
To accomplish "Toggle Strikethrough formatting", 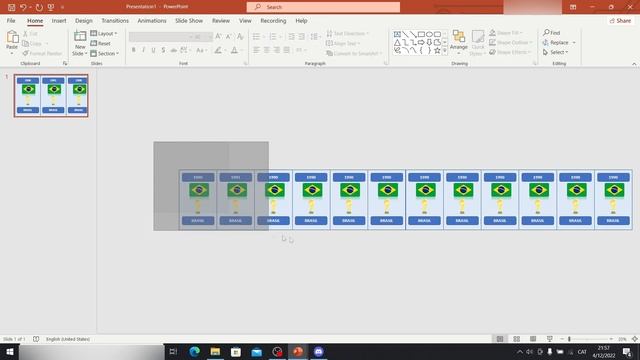I will [x=173, y=50].
